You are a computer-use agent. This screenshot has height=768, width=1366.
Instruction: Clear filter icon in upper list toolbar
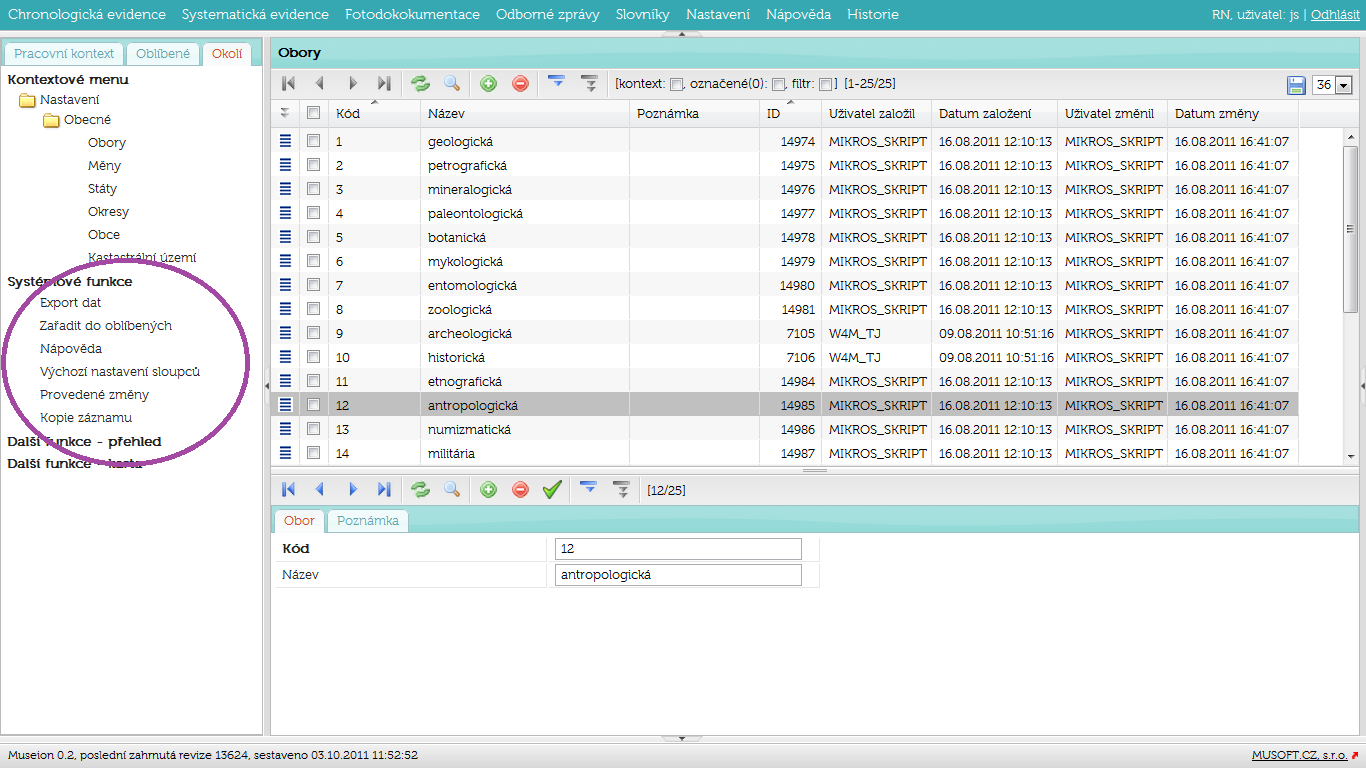(x=589, y=84)
